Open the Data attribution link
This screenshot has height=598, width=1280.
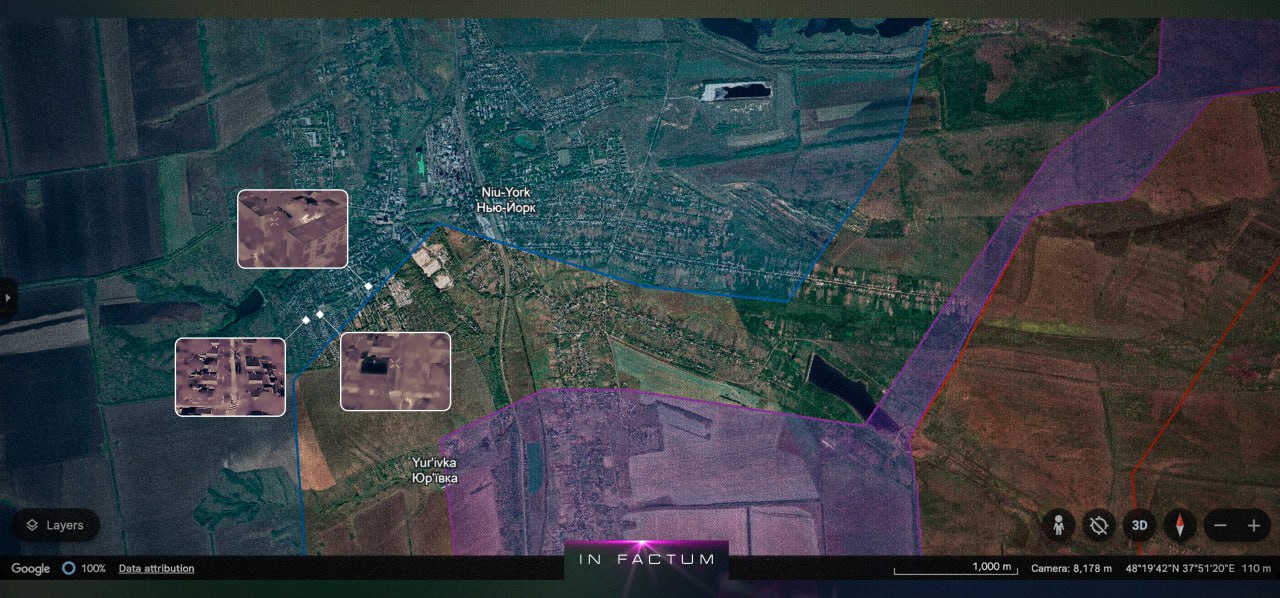[156, 568]
